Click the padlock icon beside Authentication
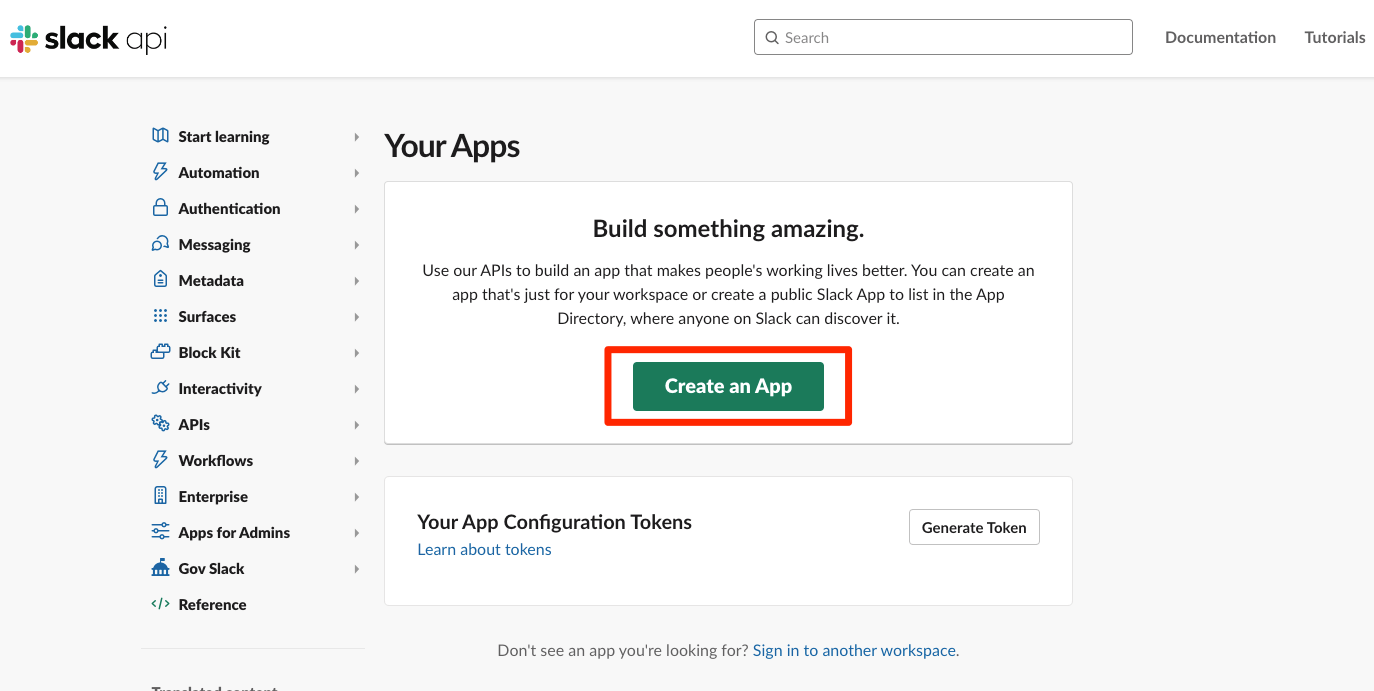 tap(160, 208)
